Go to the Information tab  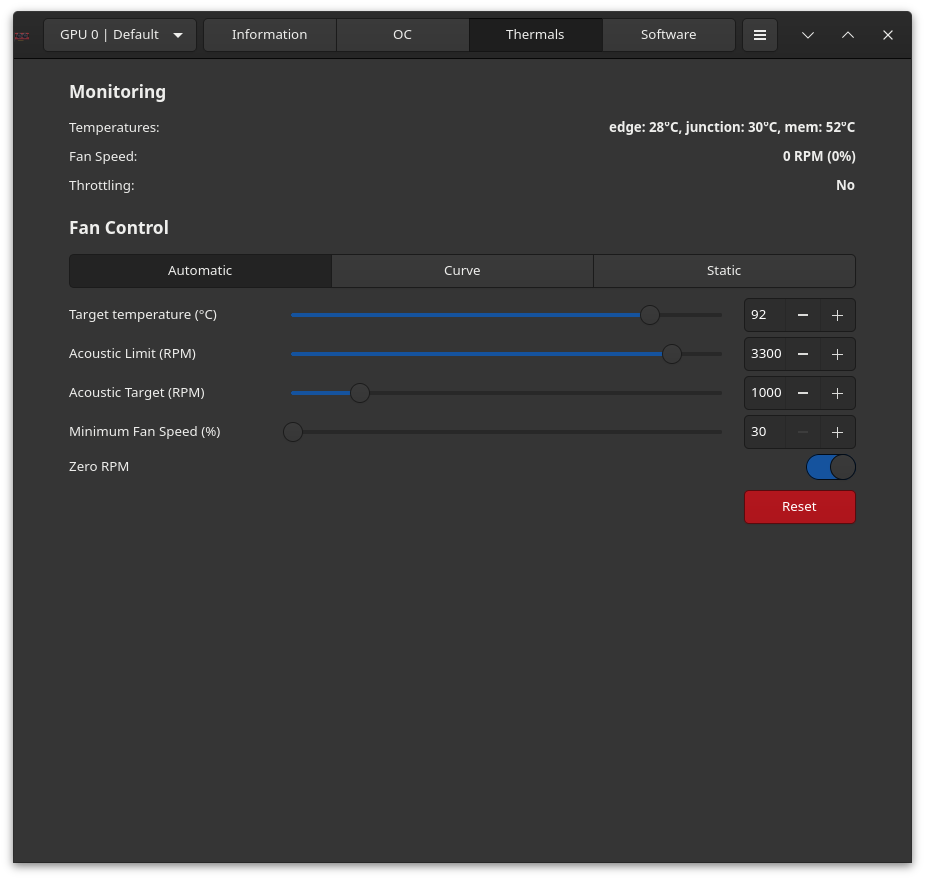269,35
